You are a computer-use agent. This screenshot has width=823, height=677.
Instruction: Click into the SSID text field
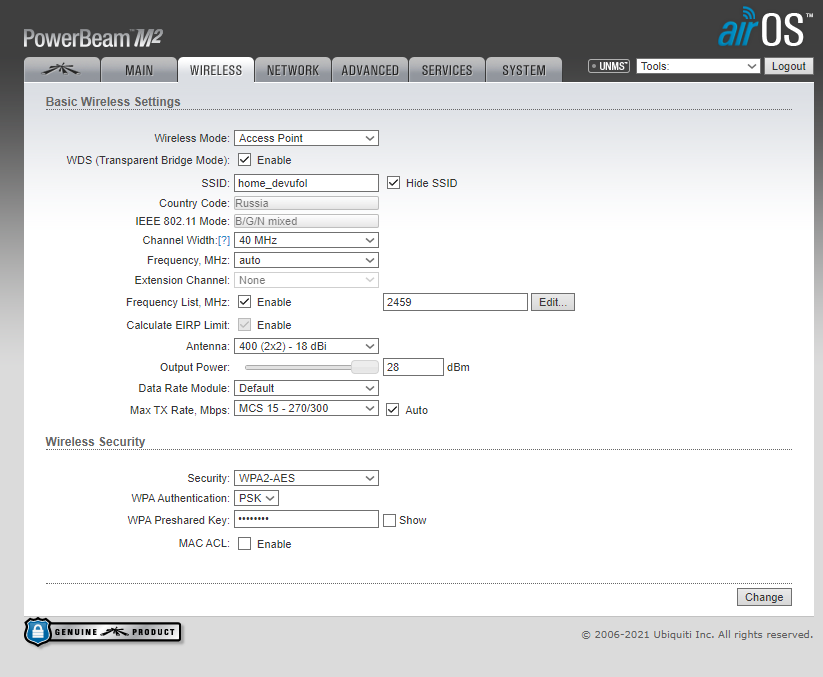[x=306, y=183]
